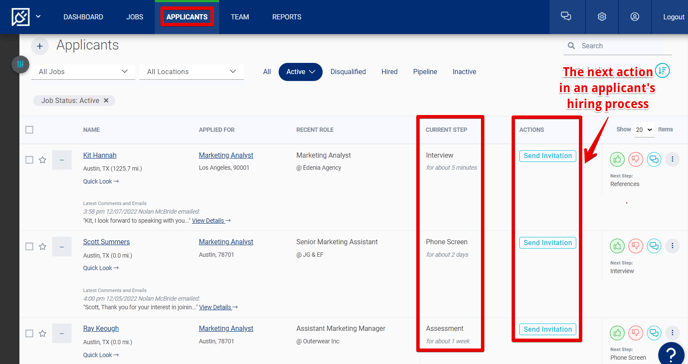Open the Dashboard tab
688x364 pixels.
[83, 17]
